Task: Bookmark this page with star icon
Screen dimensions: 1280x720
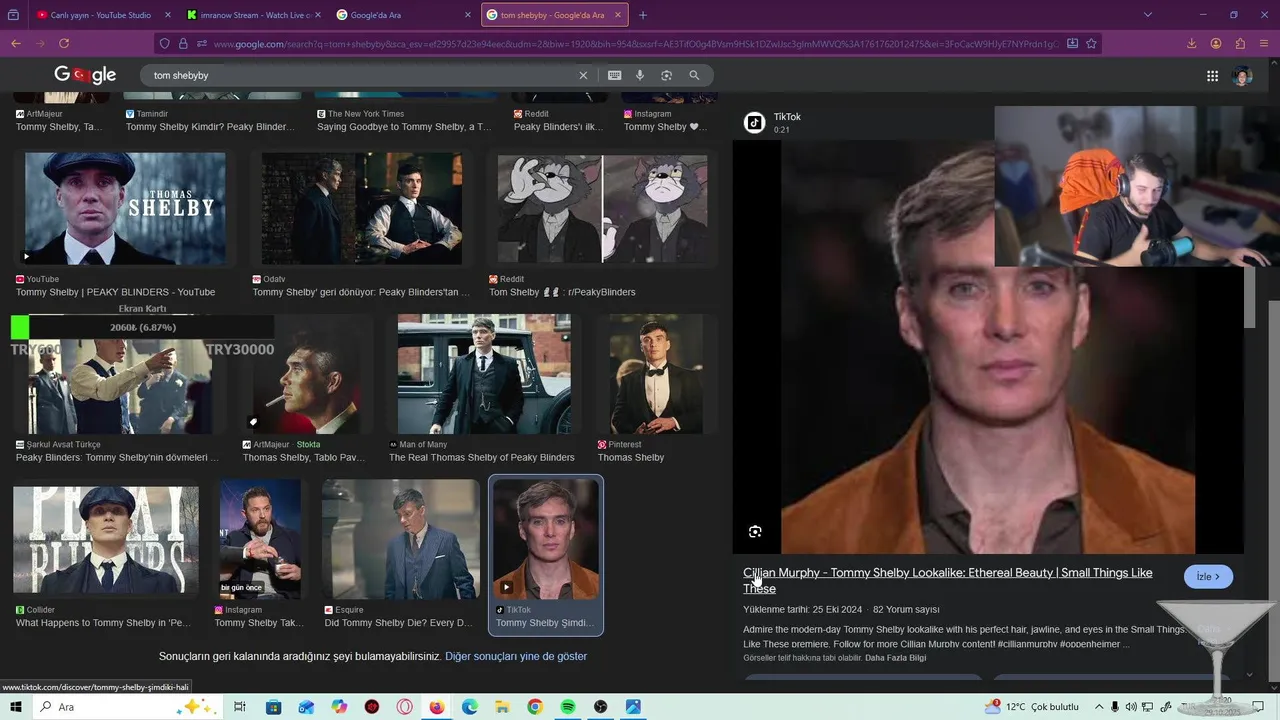Action: 1091,43
